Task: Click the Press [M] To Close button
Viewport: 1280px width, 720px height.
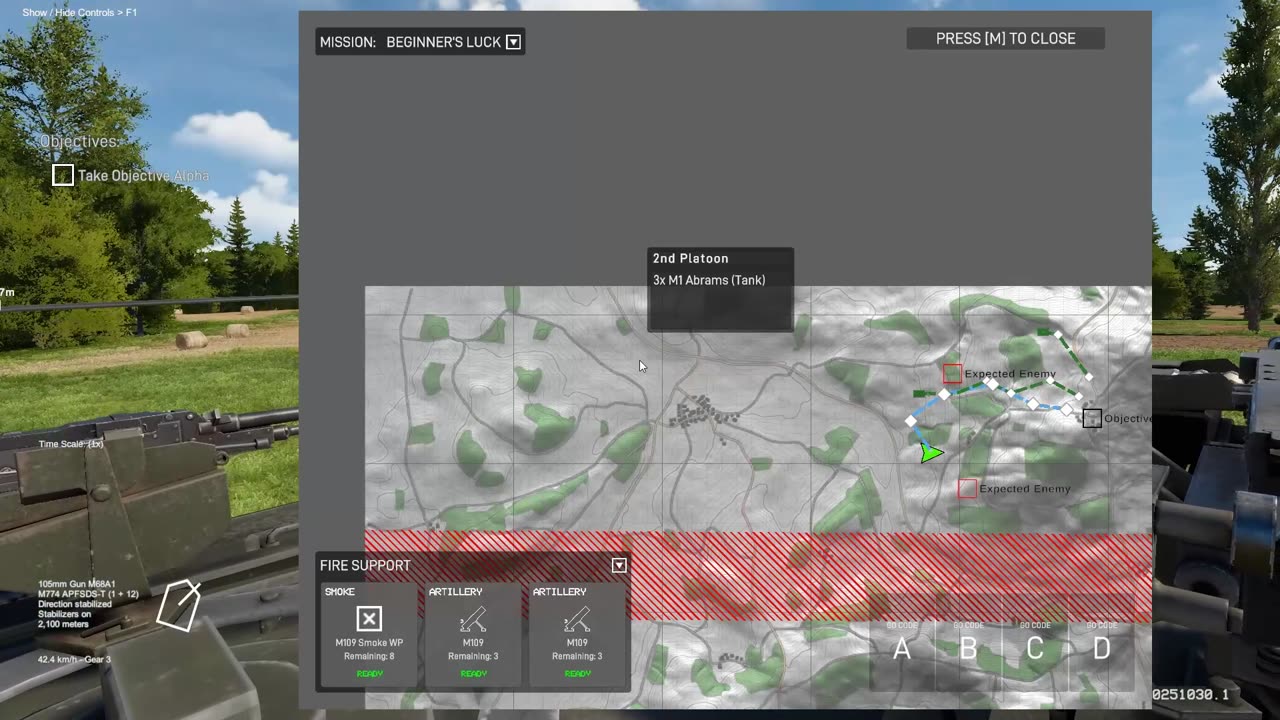Action: (x=1005, y=38)
